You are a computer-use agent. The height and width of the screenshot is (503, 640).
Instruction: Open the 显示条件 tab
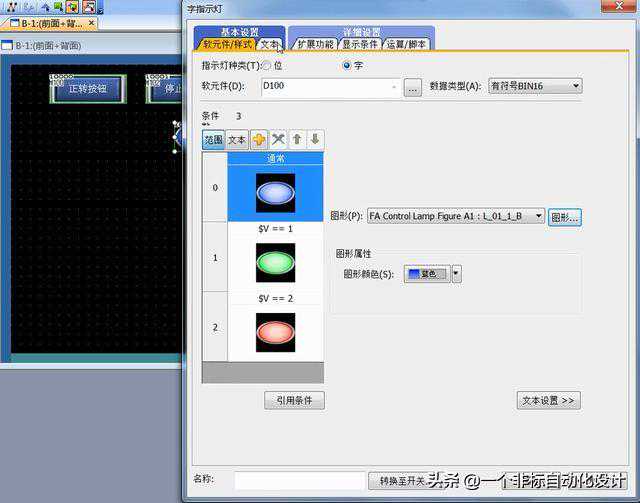(360, 45)
